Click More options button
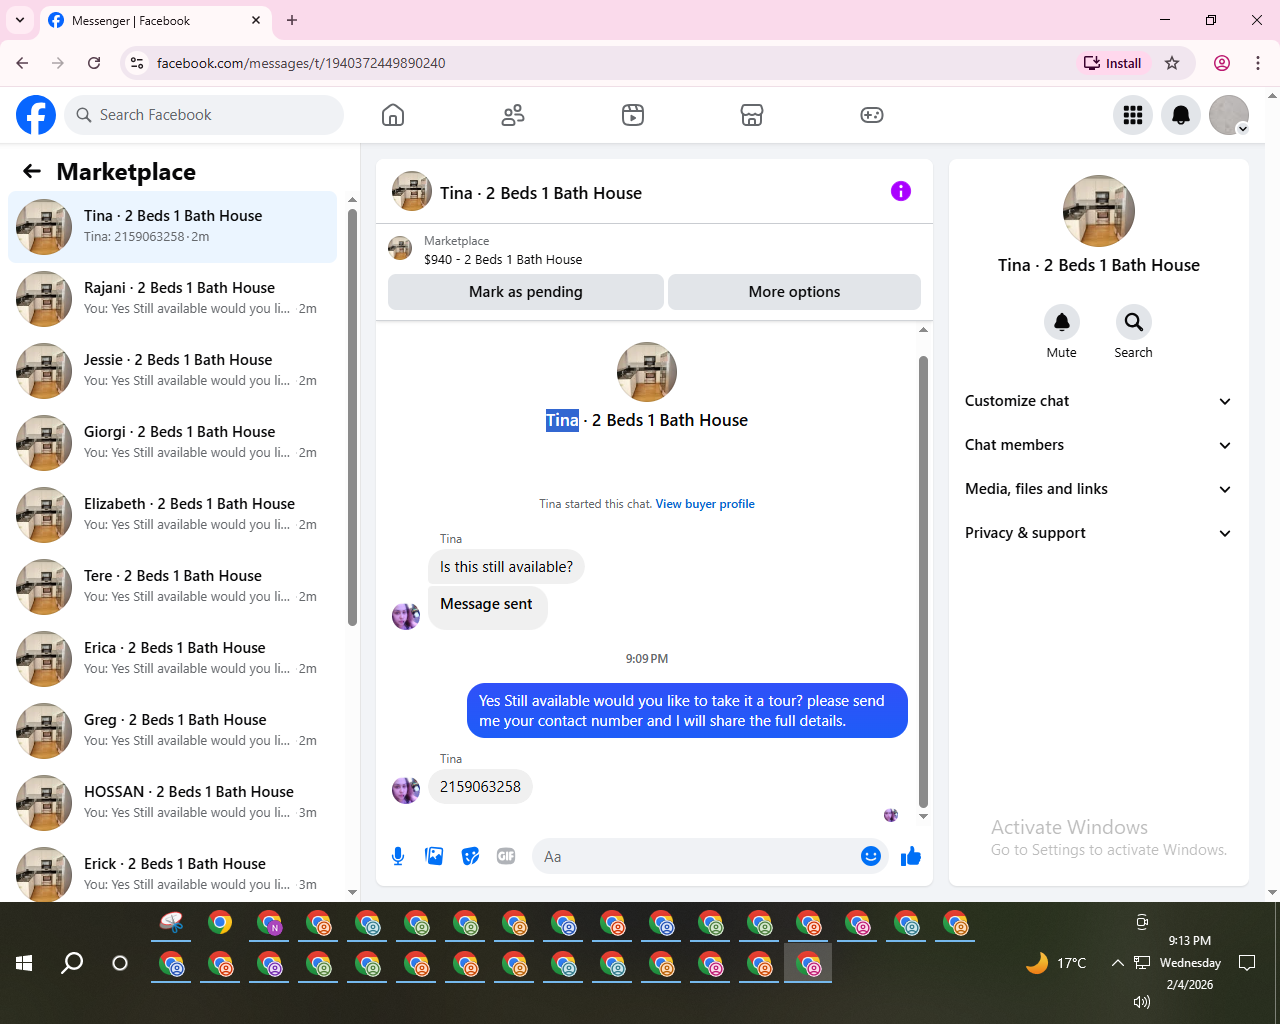Image resolution: width=1280 pixels, height=1024 pixels. coord(794,292)
